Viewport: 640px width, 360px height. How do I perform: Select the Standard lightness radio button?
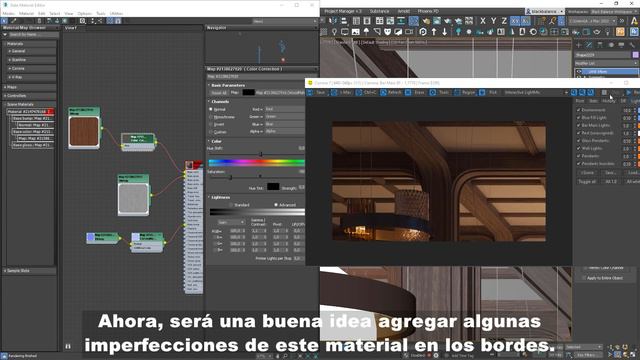tap(231, 204)
